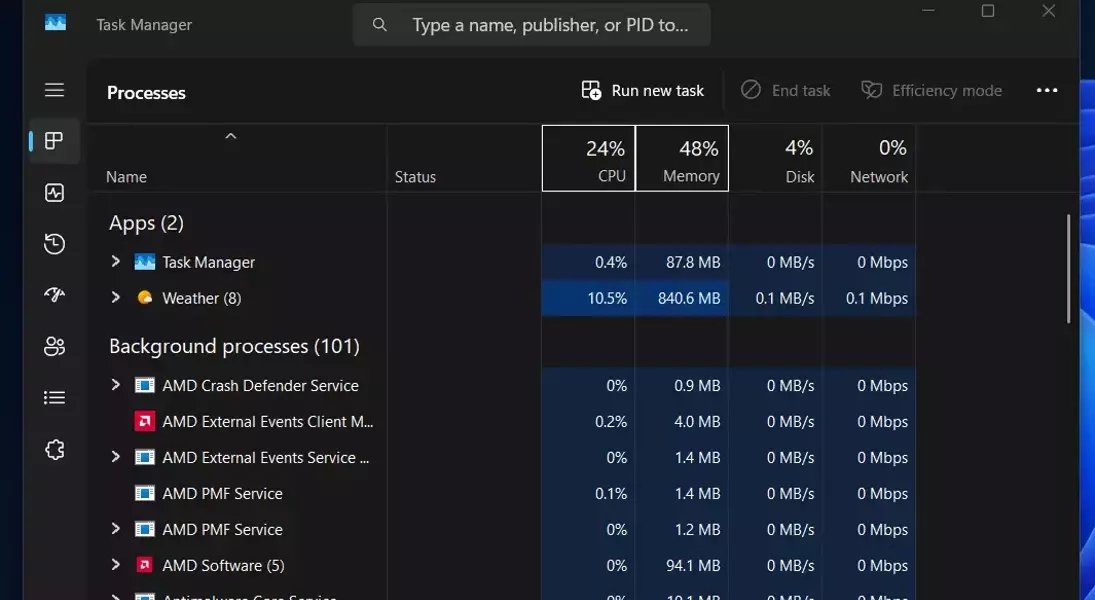Click Run new task
Screen dimensions: 1095x600
[643, 91]
